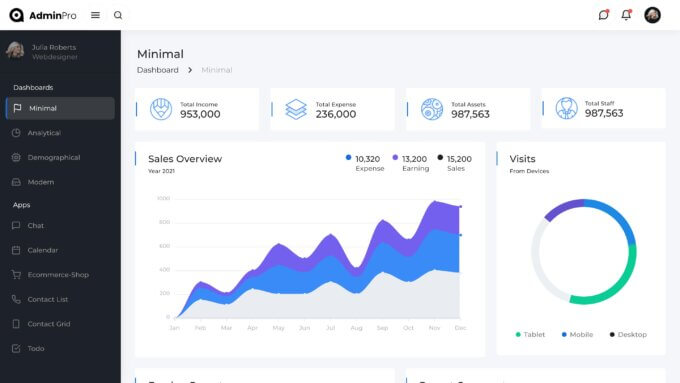This screenshot has width=680, height=383.
Task: Click the blue Mobile donut segment
Action: click(x=618, y=216)
